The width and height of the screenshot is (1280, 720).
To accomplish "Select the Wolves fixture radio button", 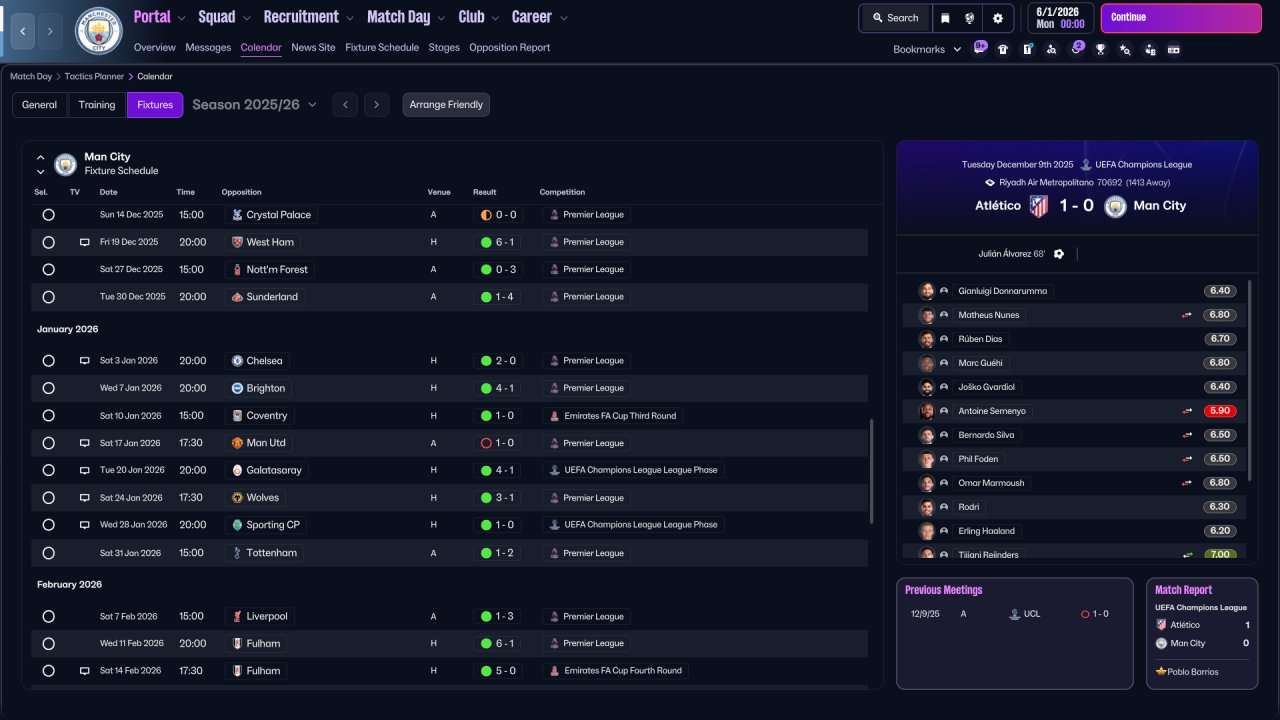I will (x=48, y=497).
